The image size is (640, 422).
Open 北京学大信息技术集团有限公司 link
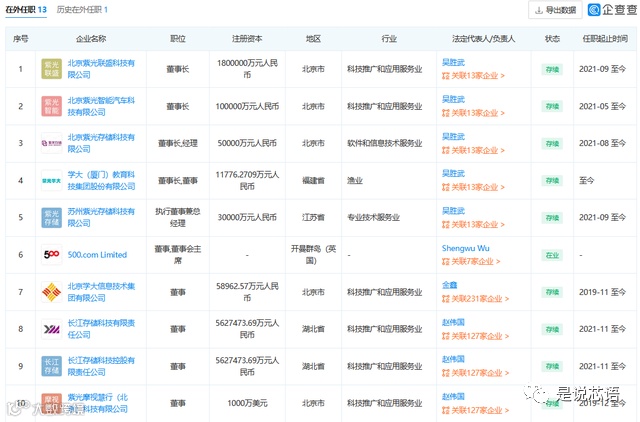coord(101,292)
